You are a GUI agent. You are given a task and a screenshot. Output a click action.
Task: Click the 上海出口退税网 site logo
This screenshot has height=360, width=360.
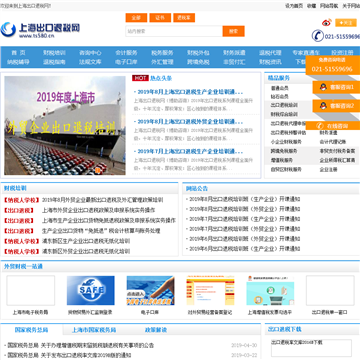pos(40,30)
